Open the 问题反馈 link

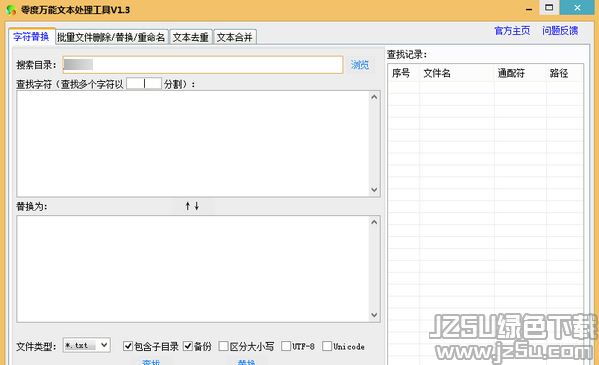click(560, 31)
